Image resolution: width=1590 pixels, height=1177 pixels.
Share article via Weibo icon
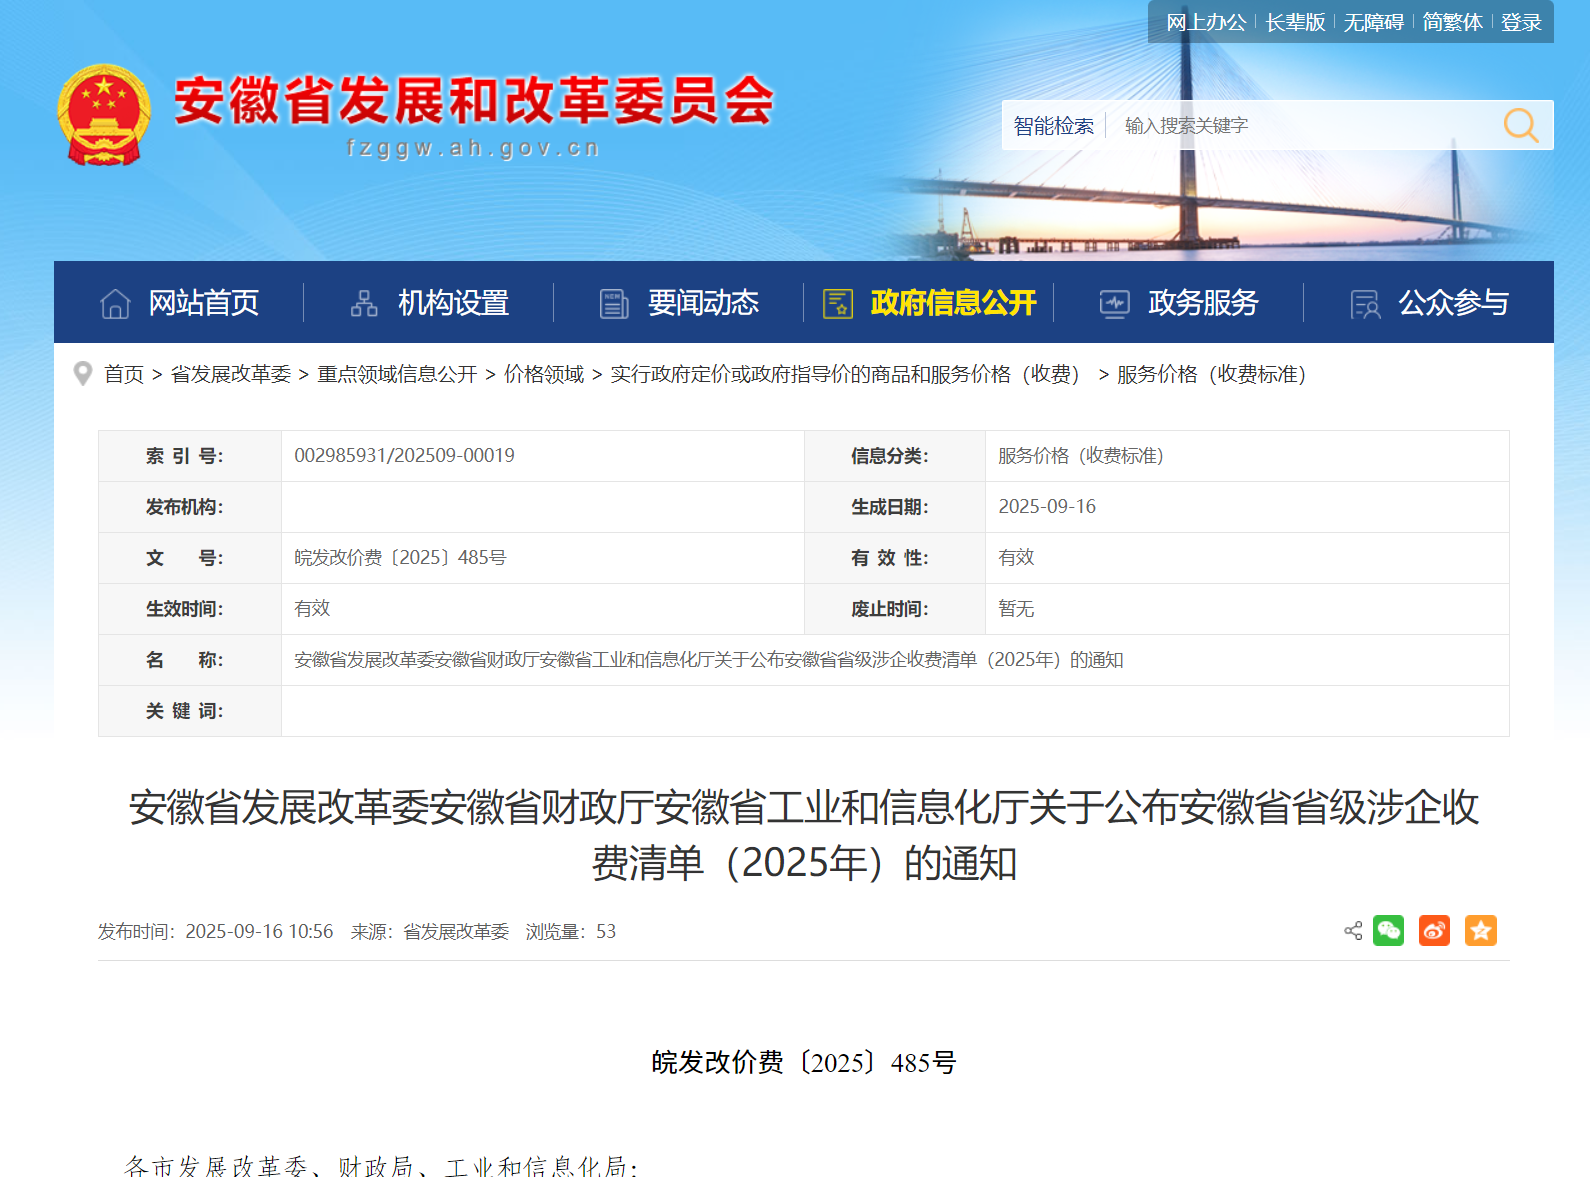pos(1434,930)
